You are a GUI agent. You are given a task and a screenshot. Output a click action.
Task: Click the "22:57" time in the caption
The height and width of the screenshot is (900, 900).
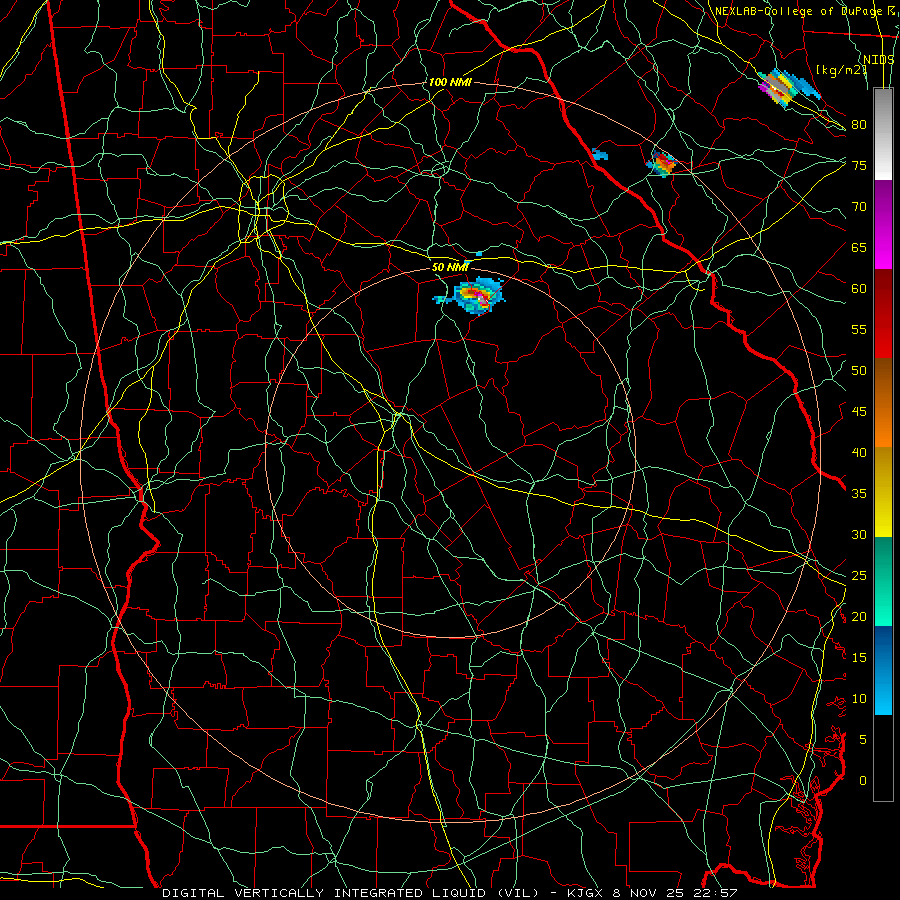717,893
